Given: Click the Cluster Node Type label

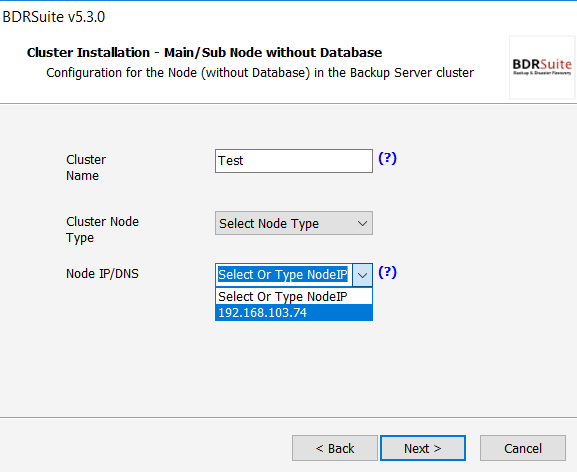Looking at the screenshot, I should point(102,230).
